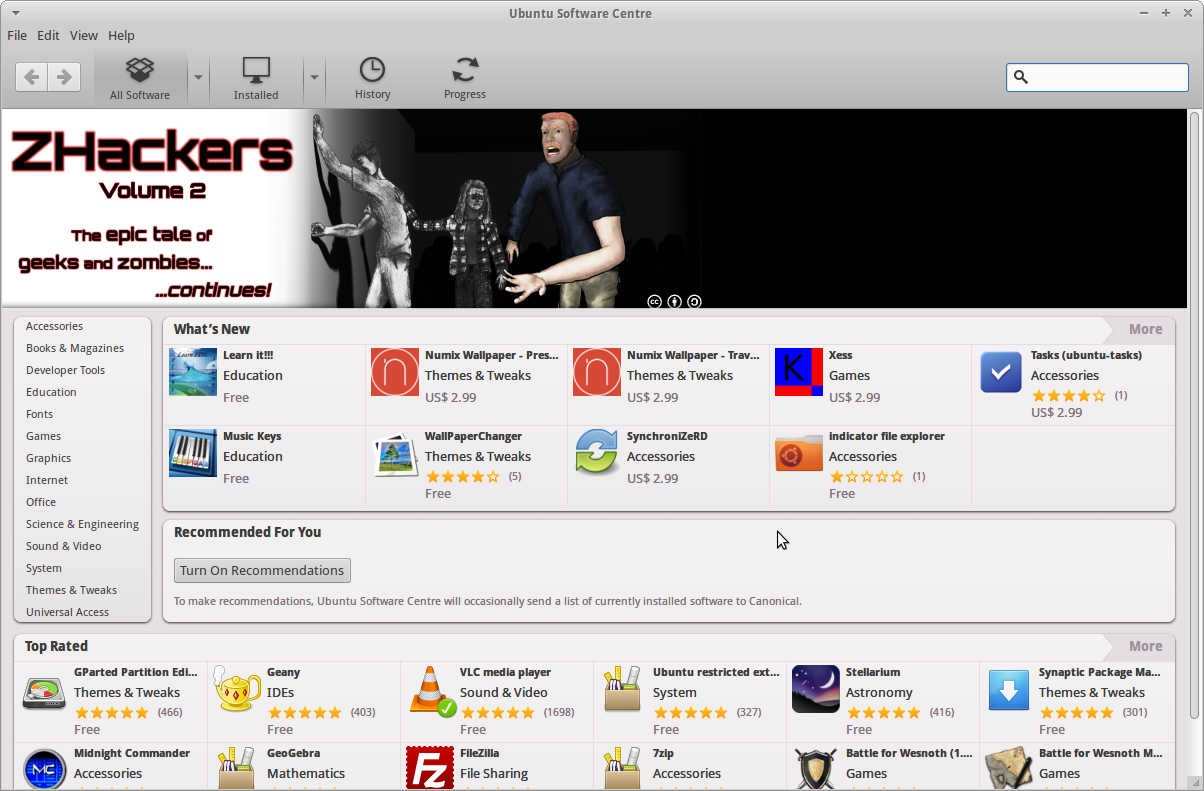Open the All Software view
This screenshot has width=1204, height=791.
click(140, 78)
